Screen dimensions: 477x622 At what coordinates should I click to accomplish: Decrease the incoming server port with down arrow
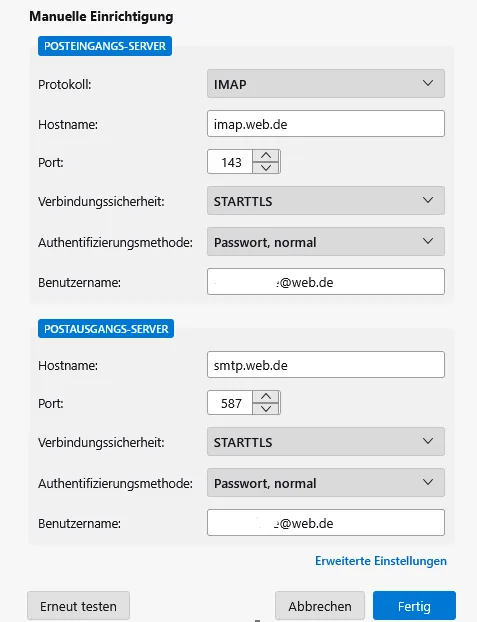[266, 167]
